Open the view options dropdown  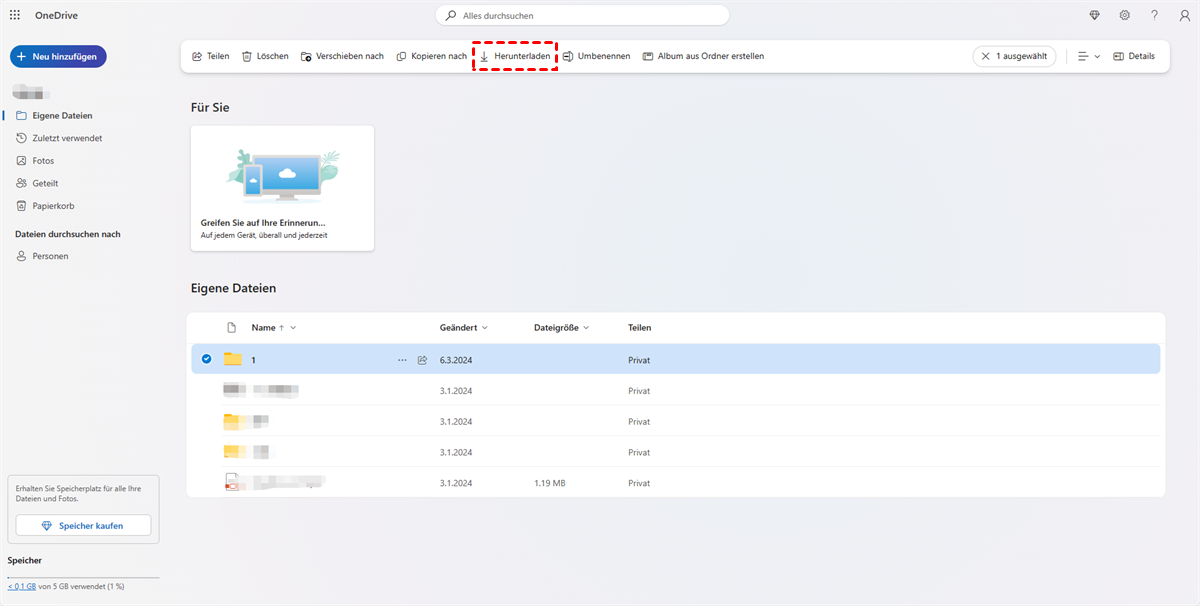tap(1089, 57)
